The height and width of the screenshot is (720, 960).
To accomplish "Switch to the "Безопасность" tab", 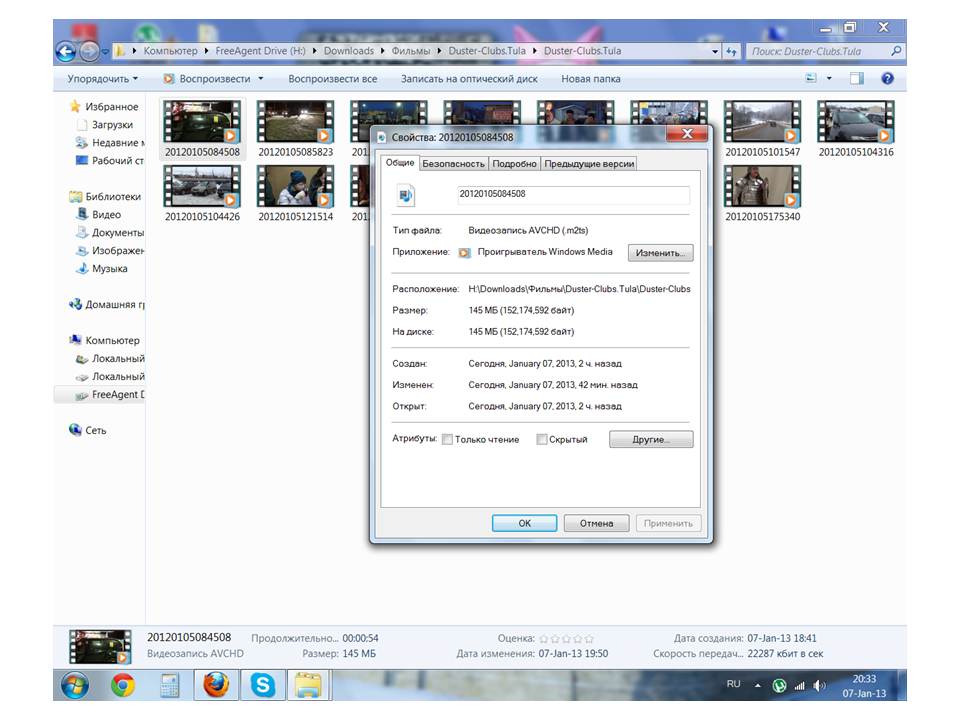I will [x=453, y=164].
